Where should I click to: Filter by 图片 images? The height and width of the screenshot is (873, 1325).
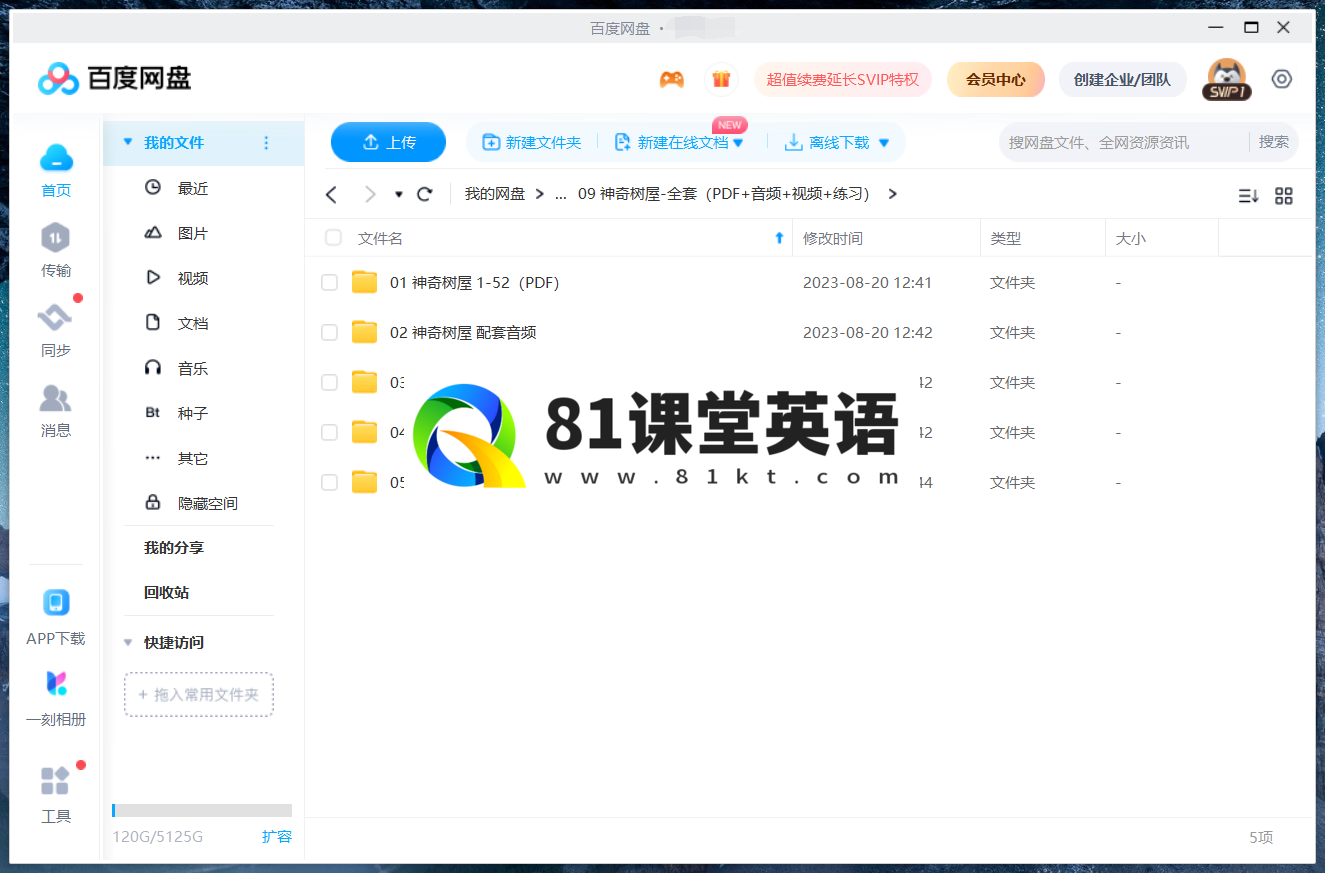tap(193, 233)
